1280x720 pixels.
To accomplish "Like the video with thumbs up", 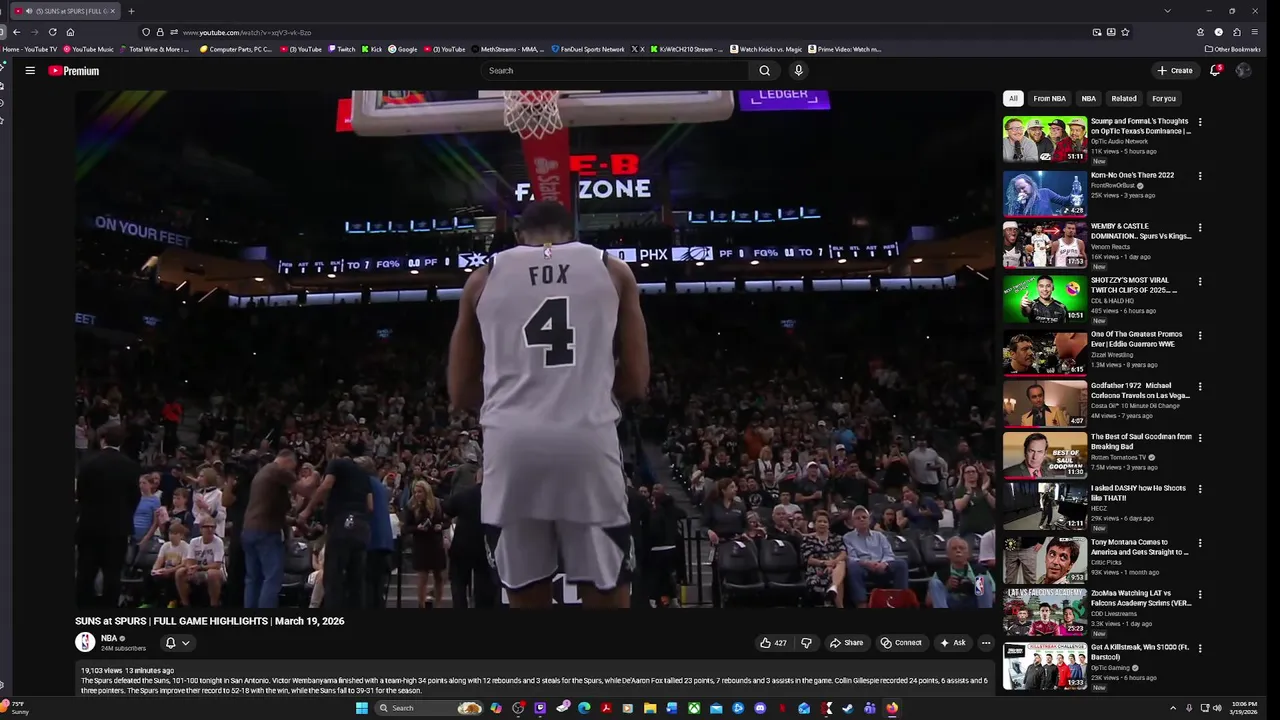I will [773, 643].
